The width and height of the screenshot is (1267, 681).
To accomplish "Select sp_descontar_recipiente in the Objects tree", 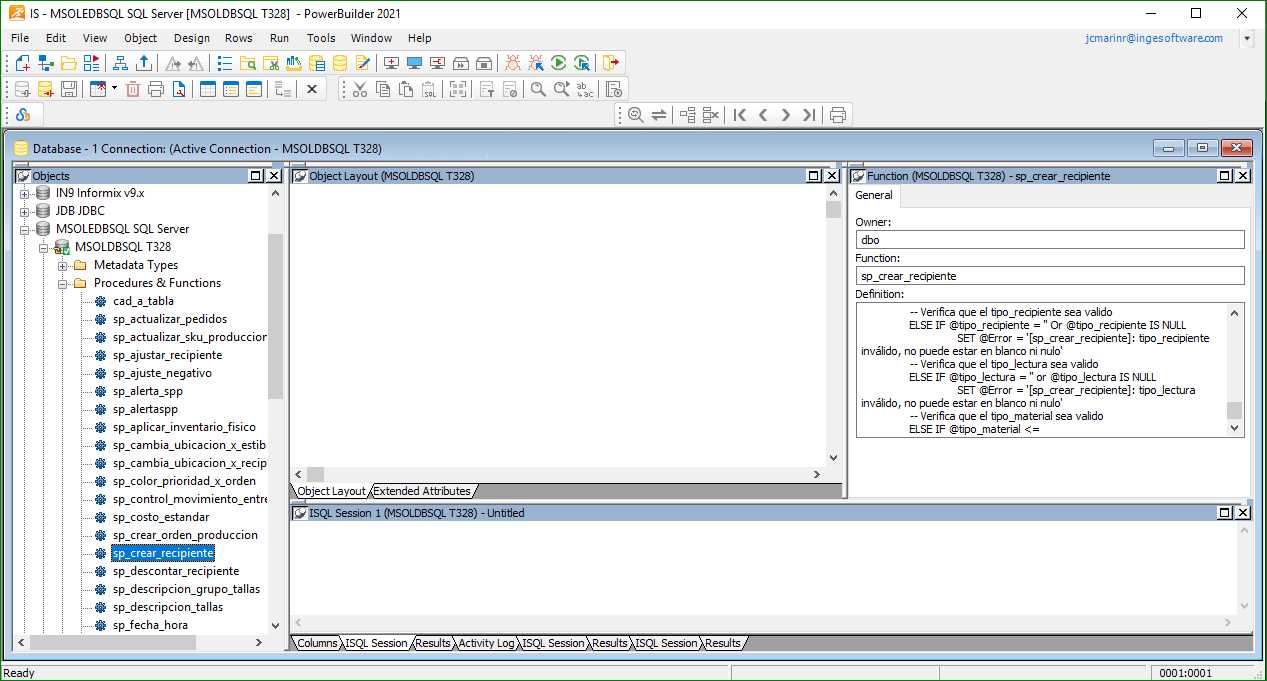I will [175, 571].
